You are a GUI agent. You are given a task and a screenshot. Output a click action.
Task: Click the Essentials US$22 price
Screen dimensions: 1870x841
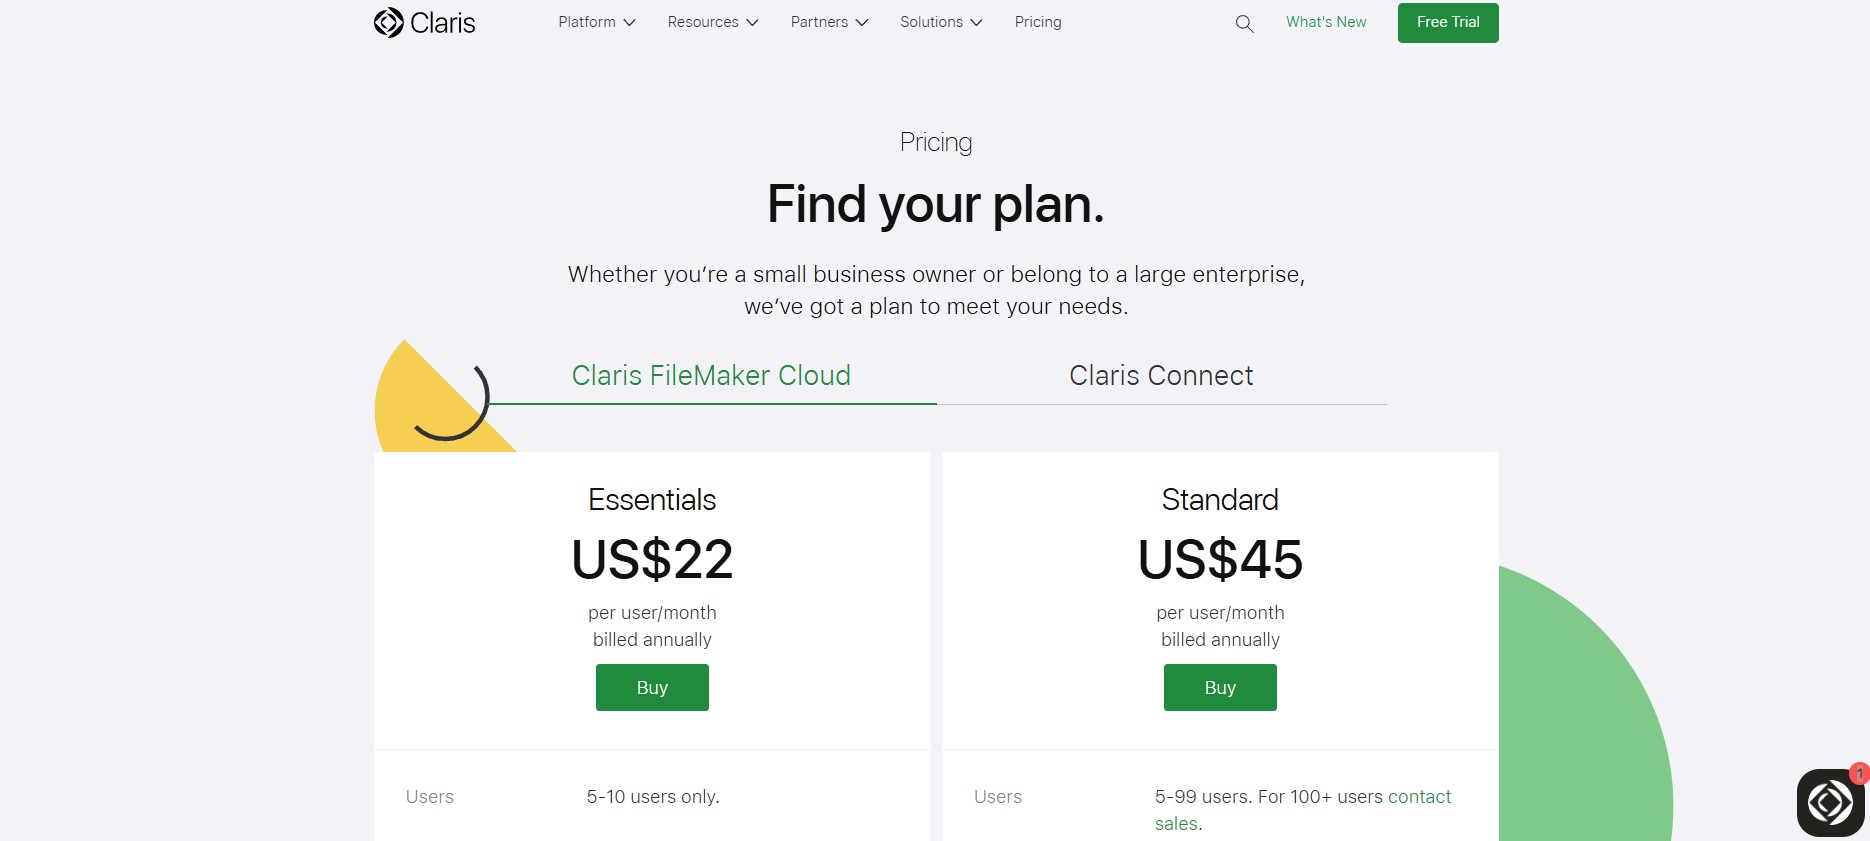tap(652, 559)
